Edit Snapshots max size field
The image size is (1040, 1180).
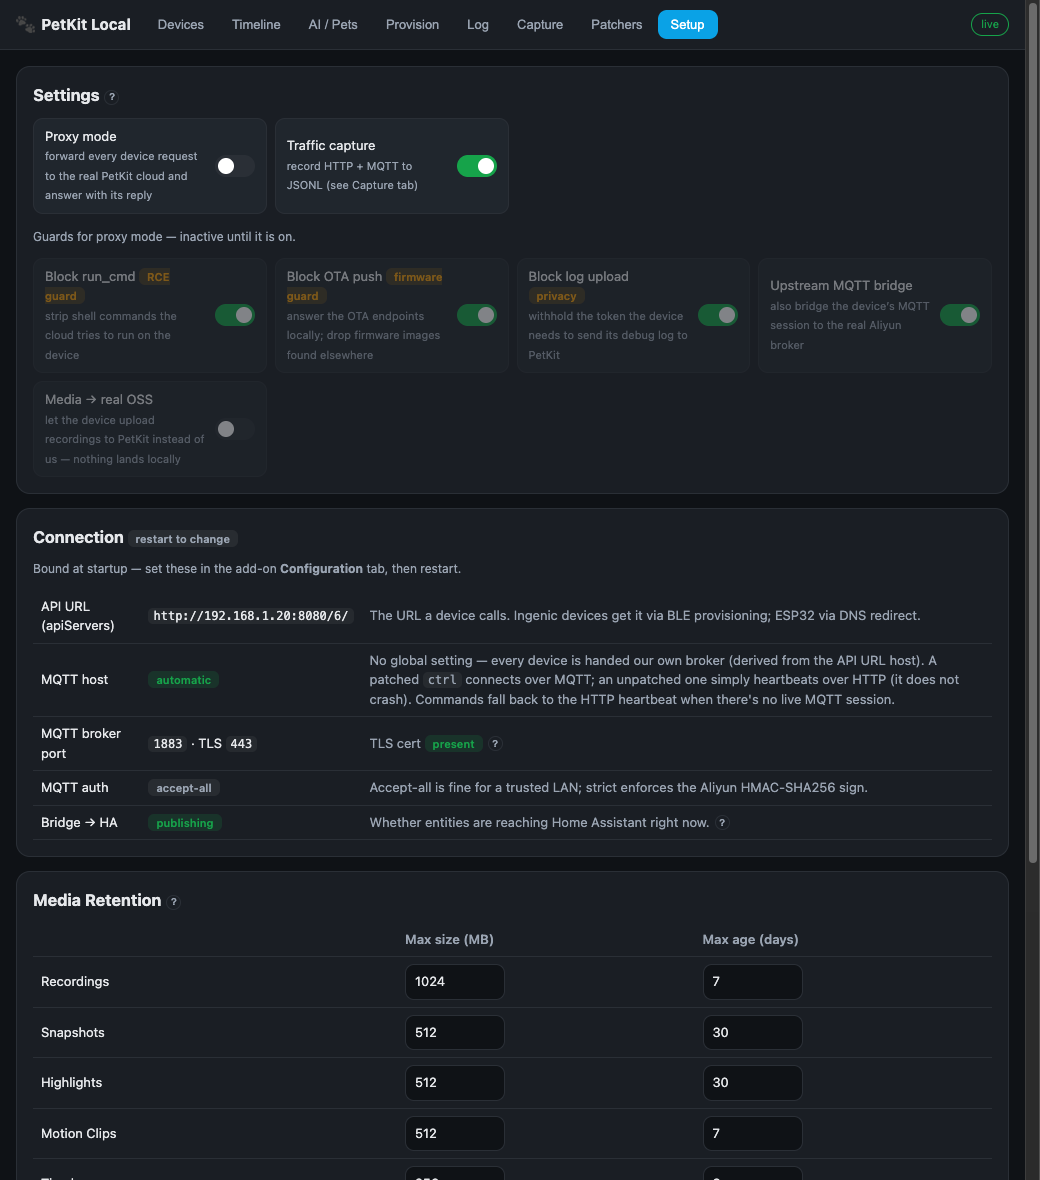[x=455, y=1032]
